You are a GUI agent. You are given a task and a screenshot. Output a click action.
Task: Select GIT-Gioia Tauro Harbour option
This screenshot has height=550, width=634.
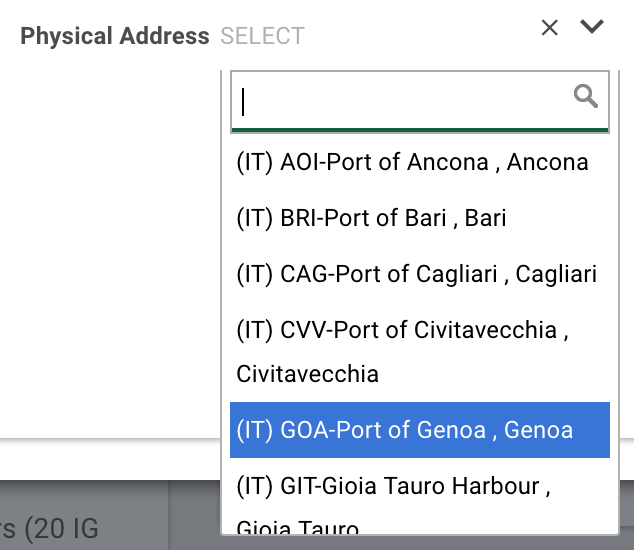[394, 486]
